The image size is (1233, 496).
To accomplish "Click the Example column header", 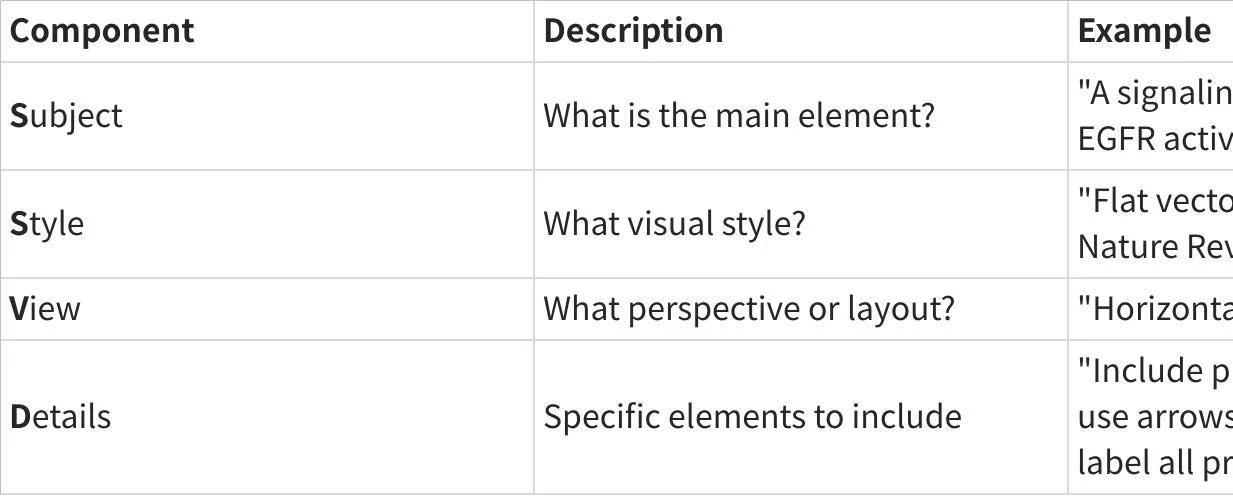I will 1144,30.
